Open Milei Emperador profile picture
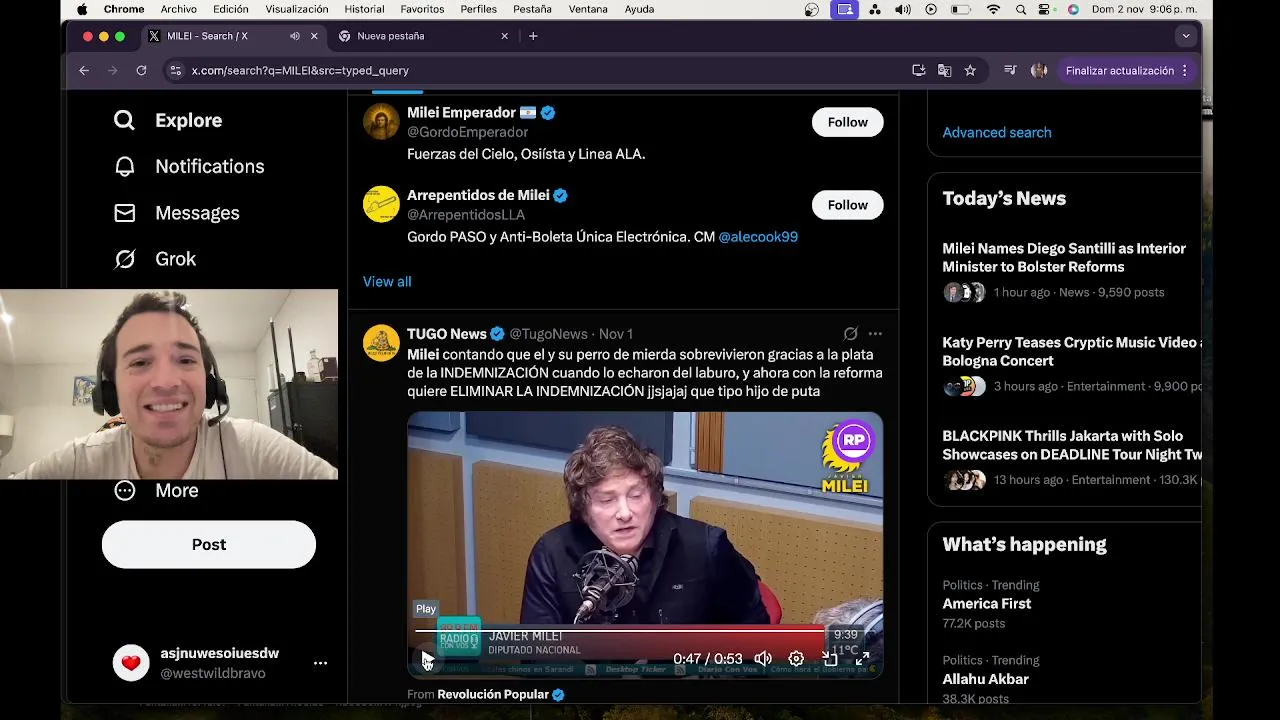1280x720 pixels. pyautogui.click(x=381, y=122)
